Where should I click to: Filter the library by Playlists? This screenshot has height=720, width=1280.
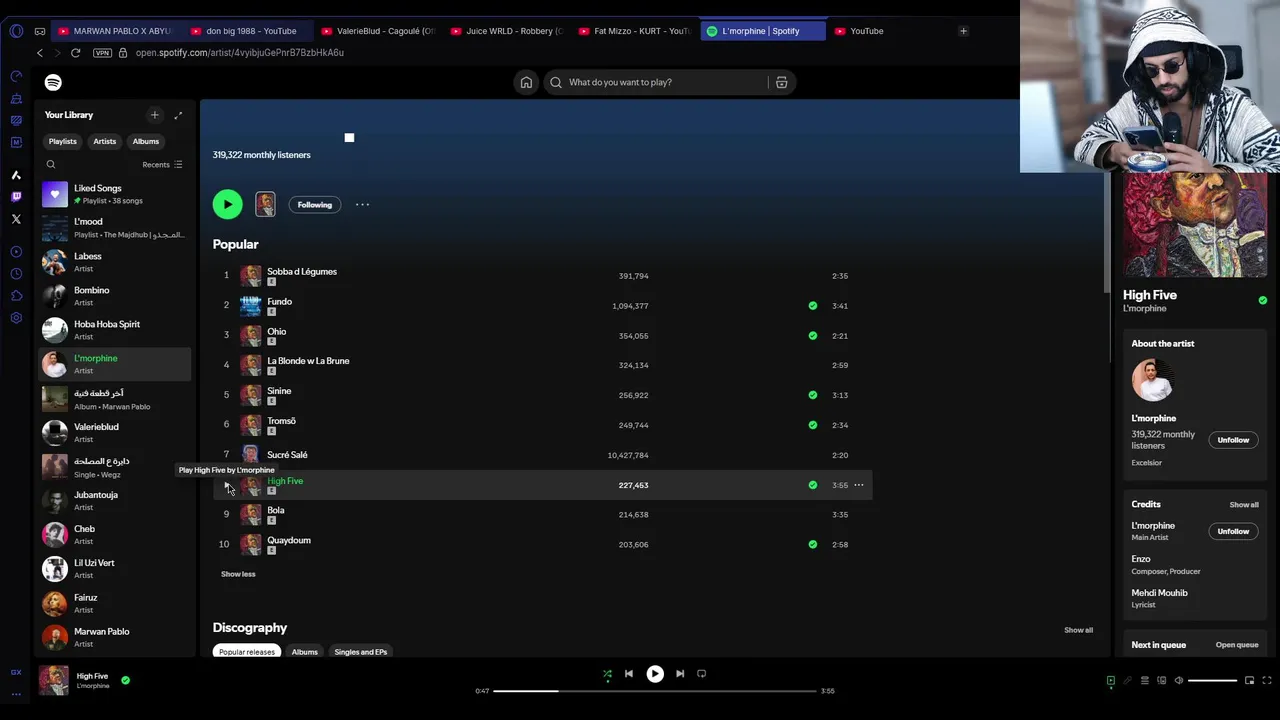[62, 141]
